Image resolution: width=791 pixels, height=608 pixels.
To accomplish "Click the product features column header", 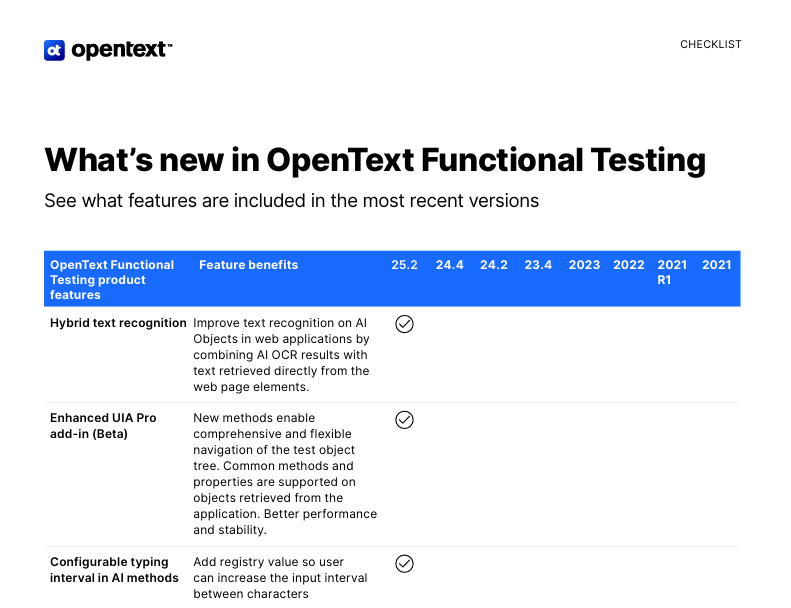I will 112,280.
